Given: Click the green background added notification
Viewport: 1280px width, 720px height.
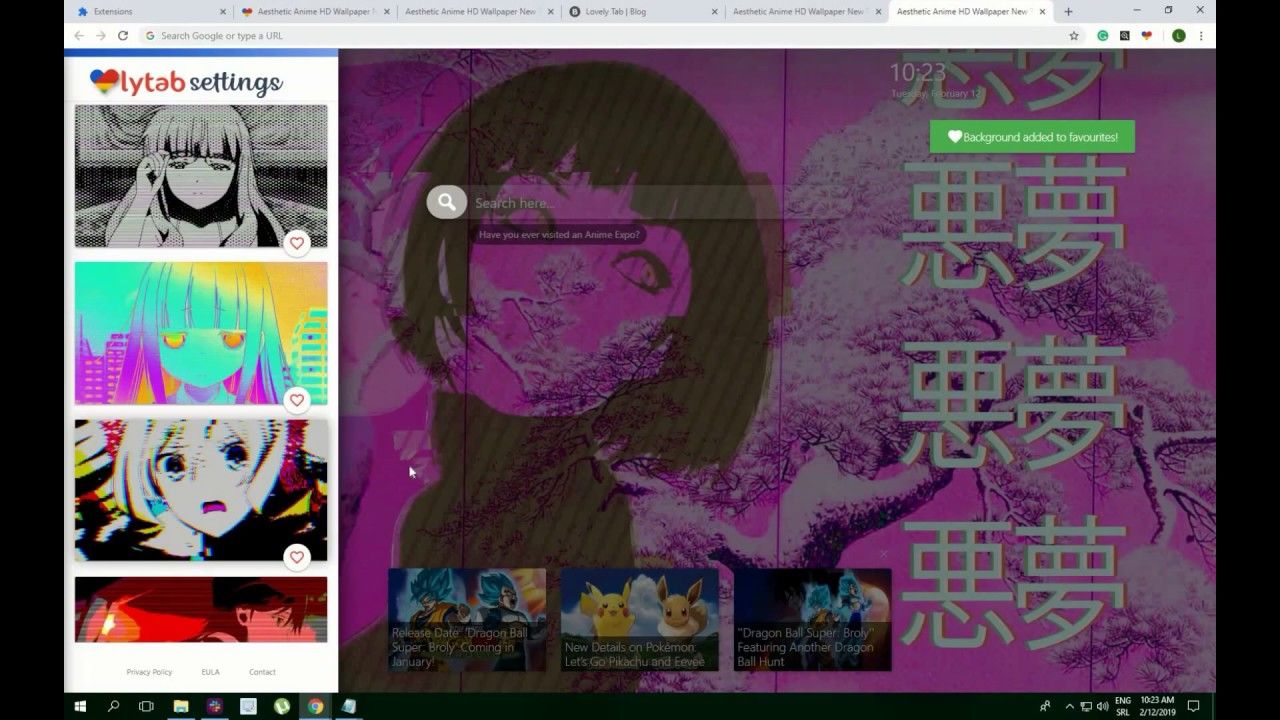Looking at the screenshot, I should coord(1032,136).
